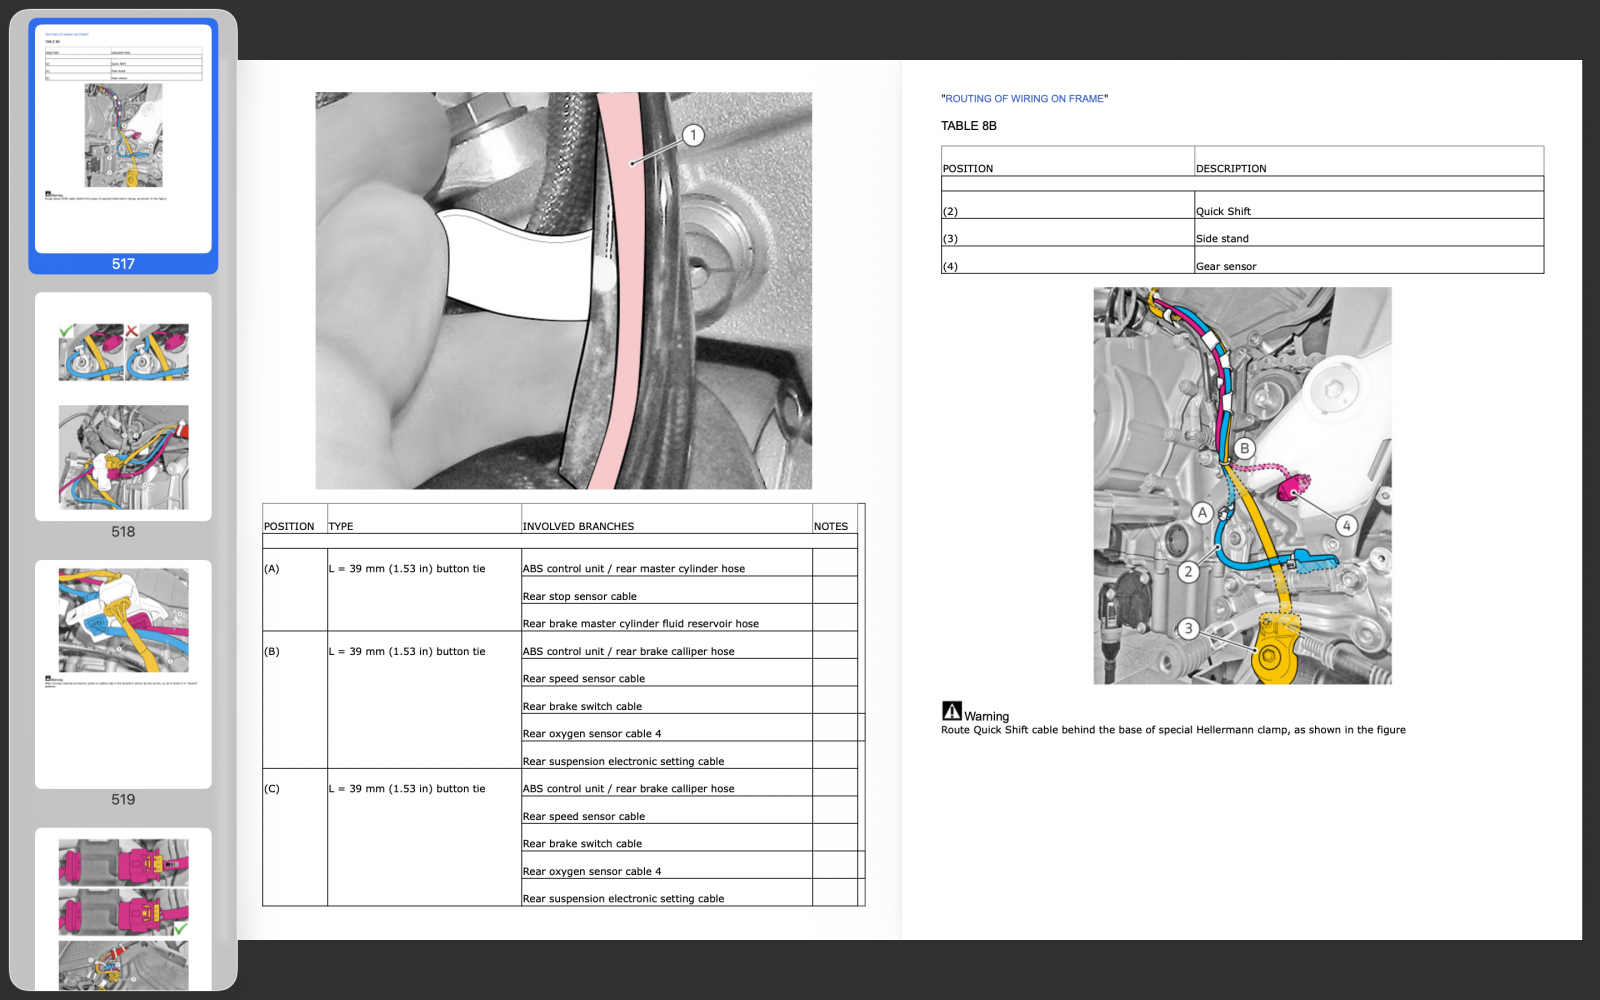
Task: Click callout circle 1 on the hose photo
Action: [x=693, y=136]
